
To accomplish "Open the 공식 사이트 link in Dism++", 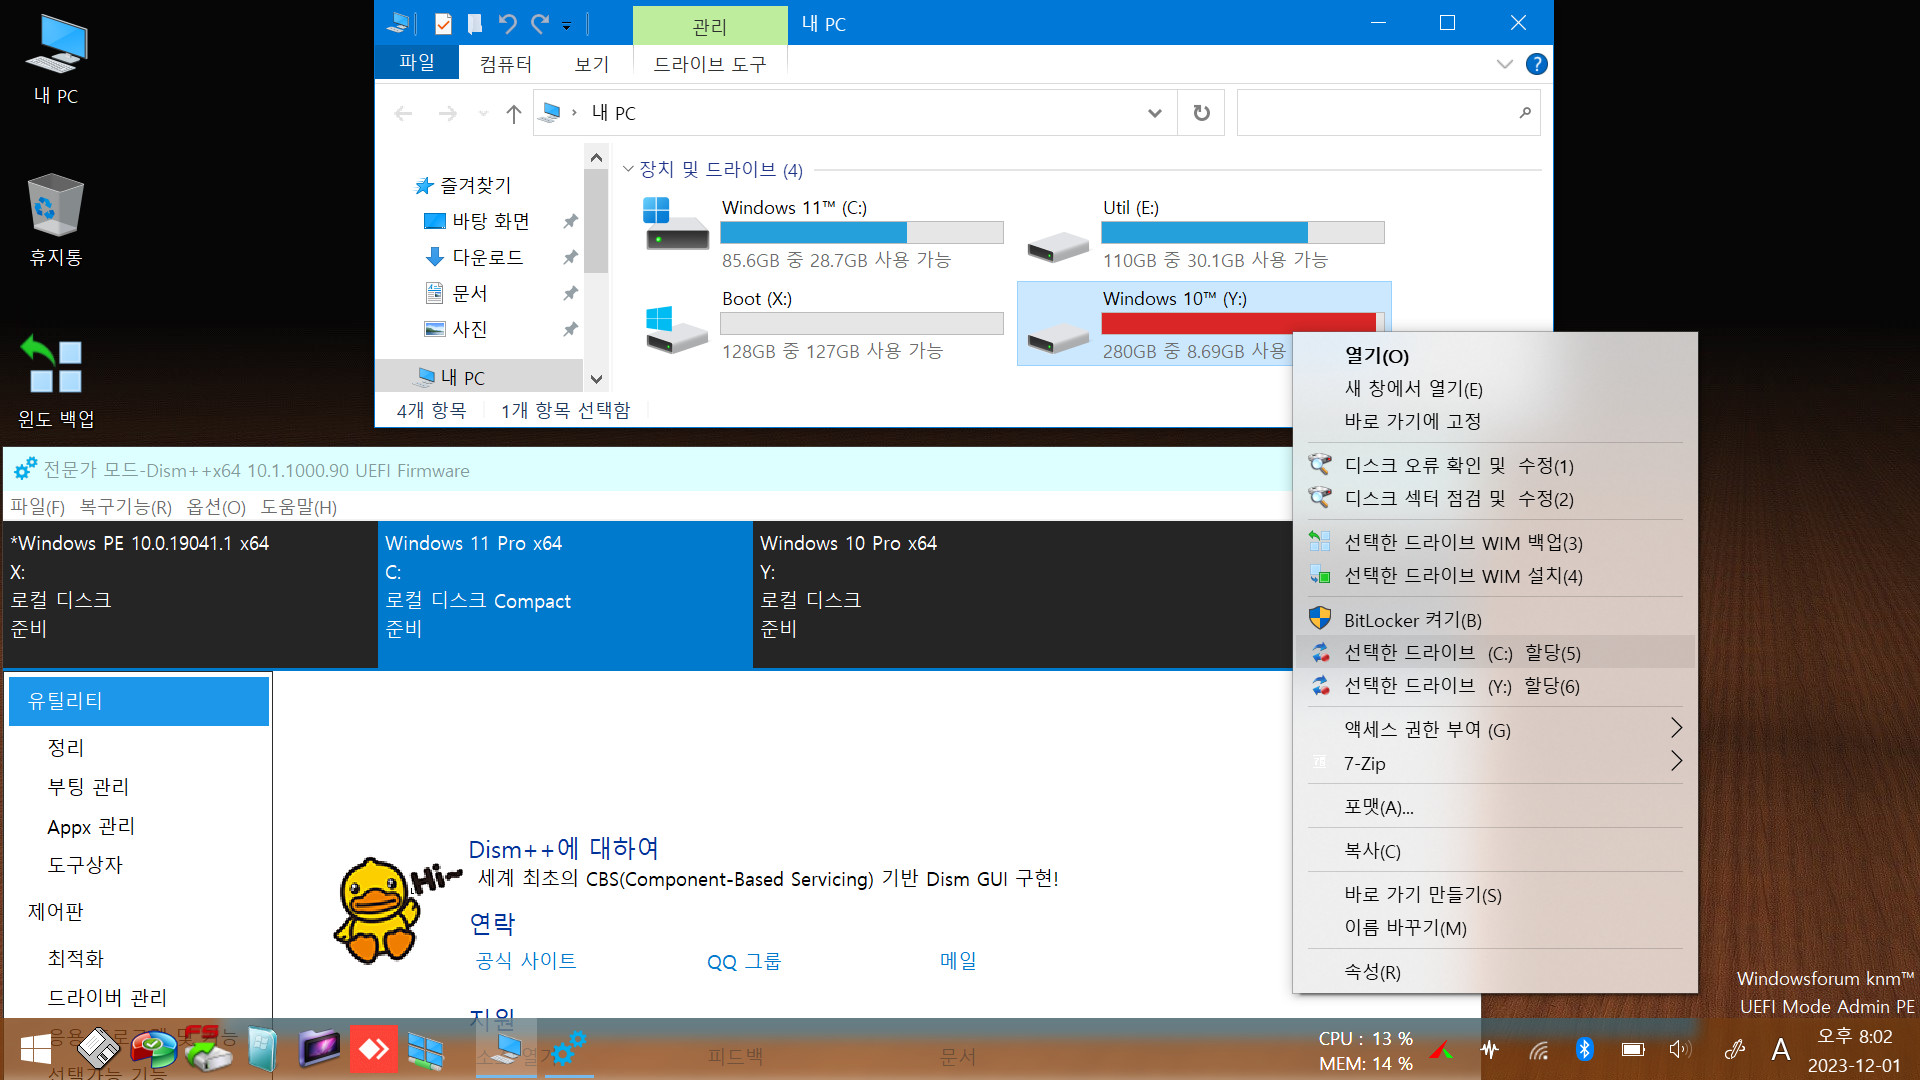I will (x=526, y=961).
